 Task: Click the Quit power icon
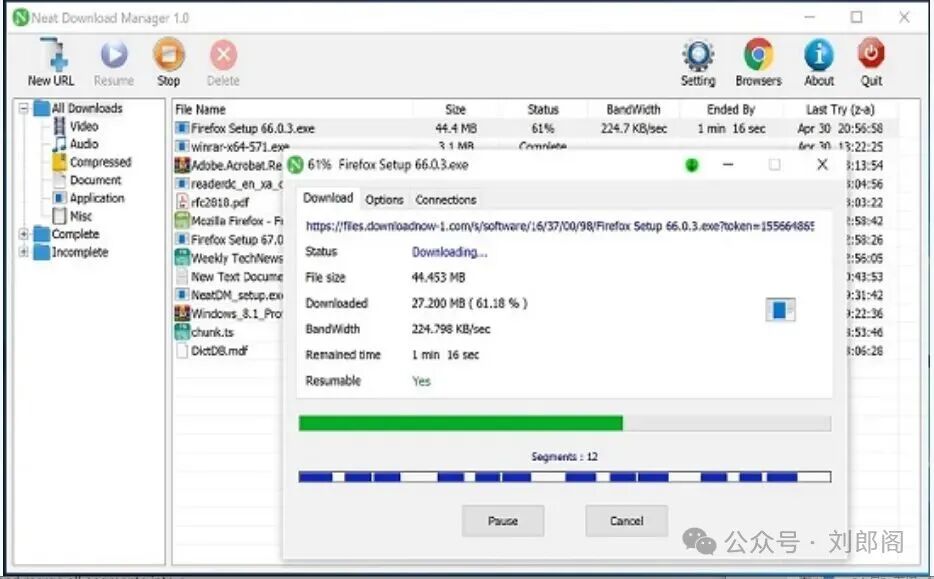871,54
